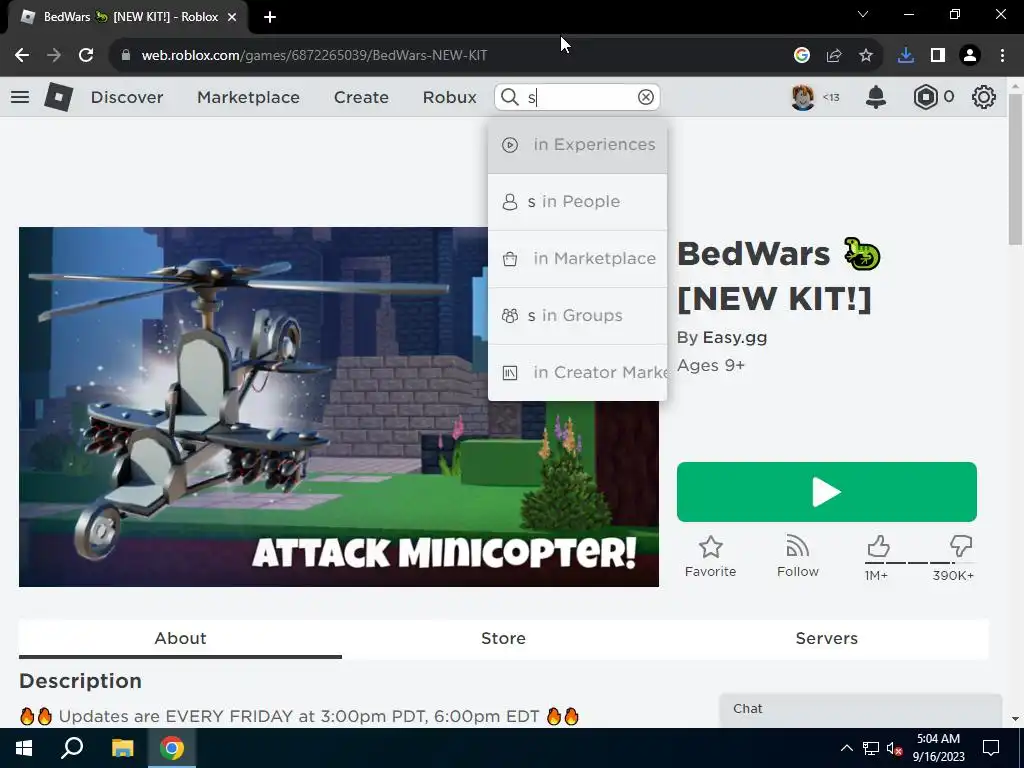1024x768 pixels.
Task: Open the notifications bell
Action: click(x=876, y=97)
